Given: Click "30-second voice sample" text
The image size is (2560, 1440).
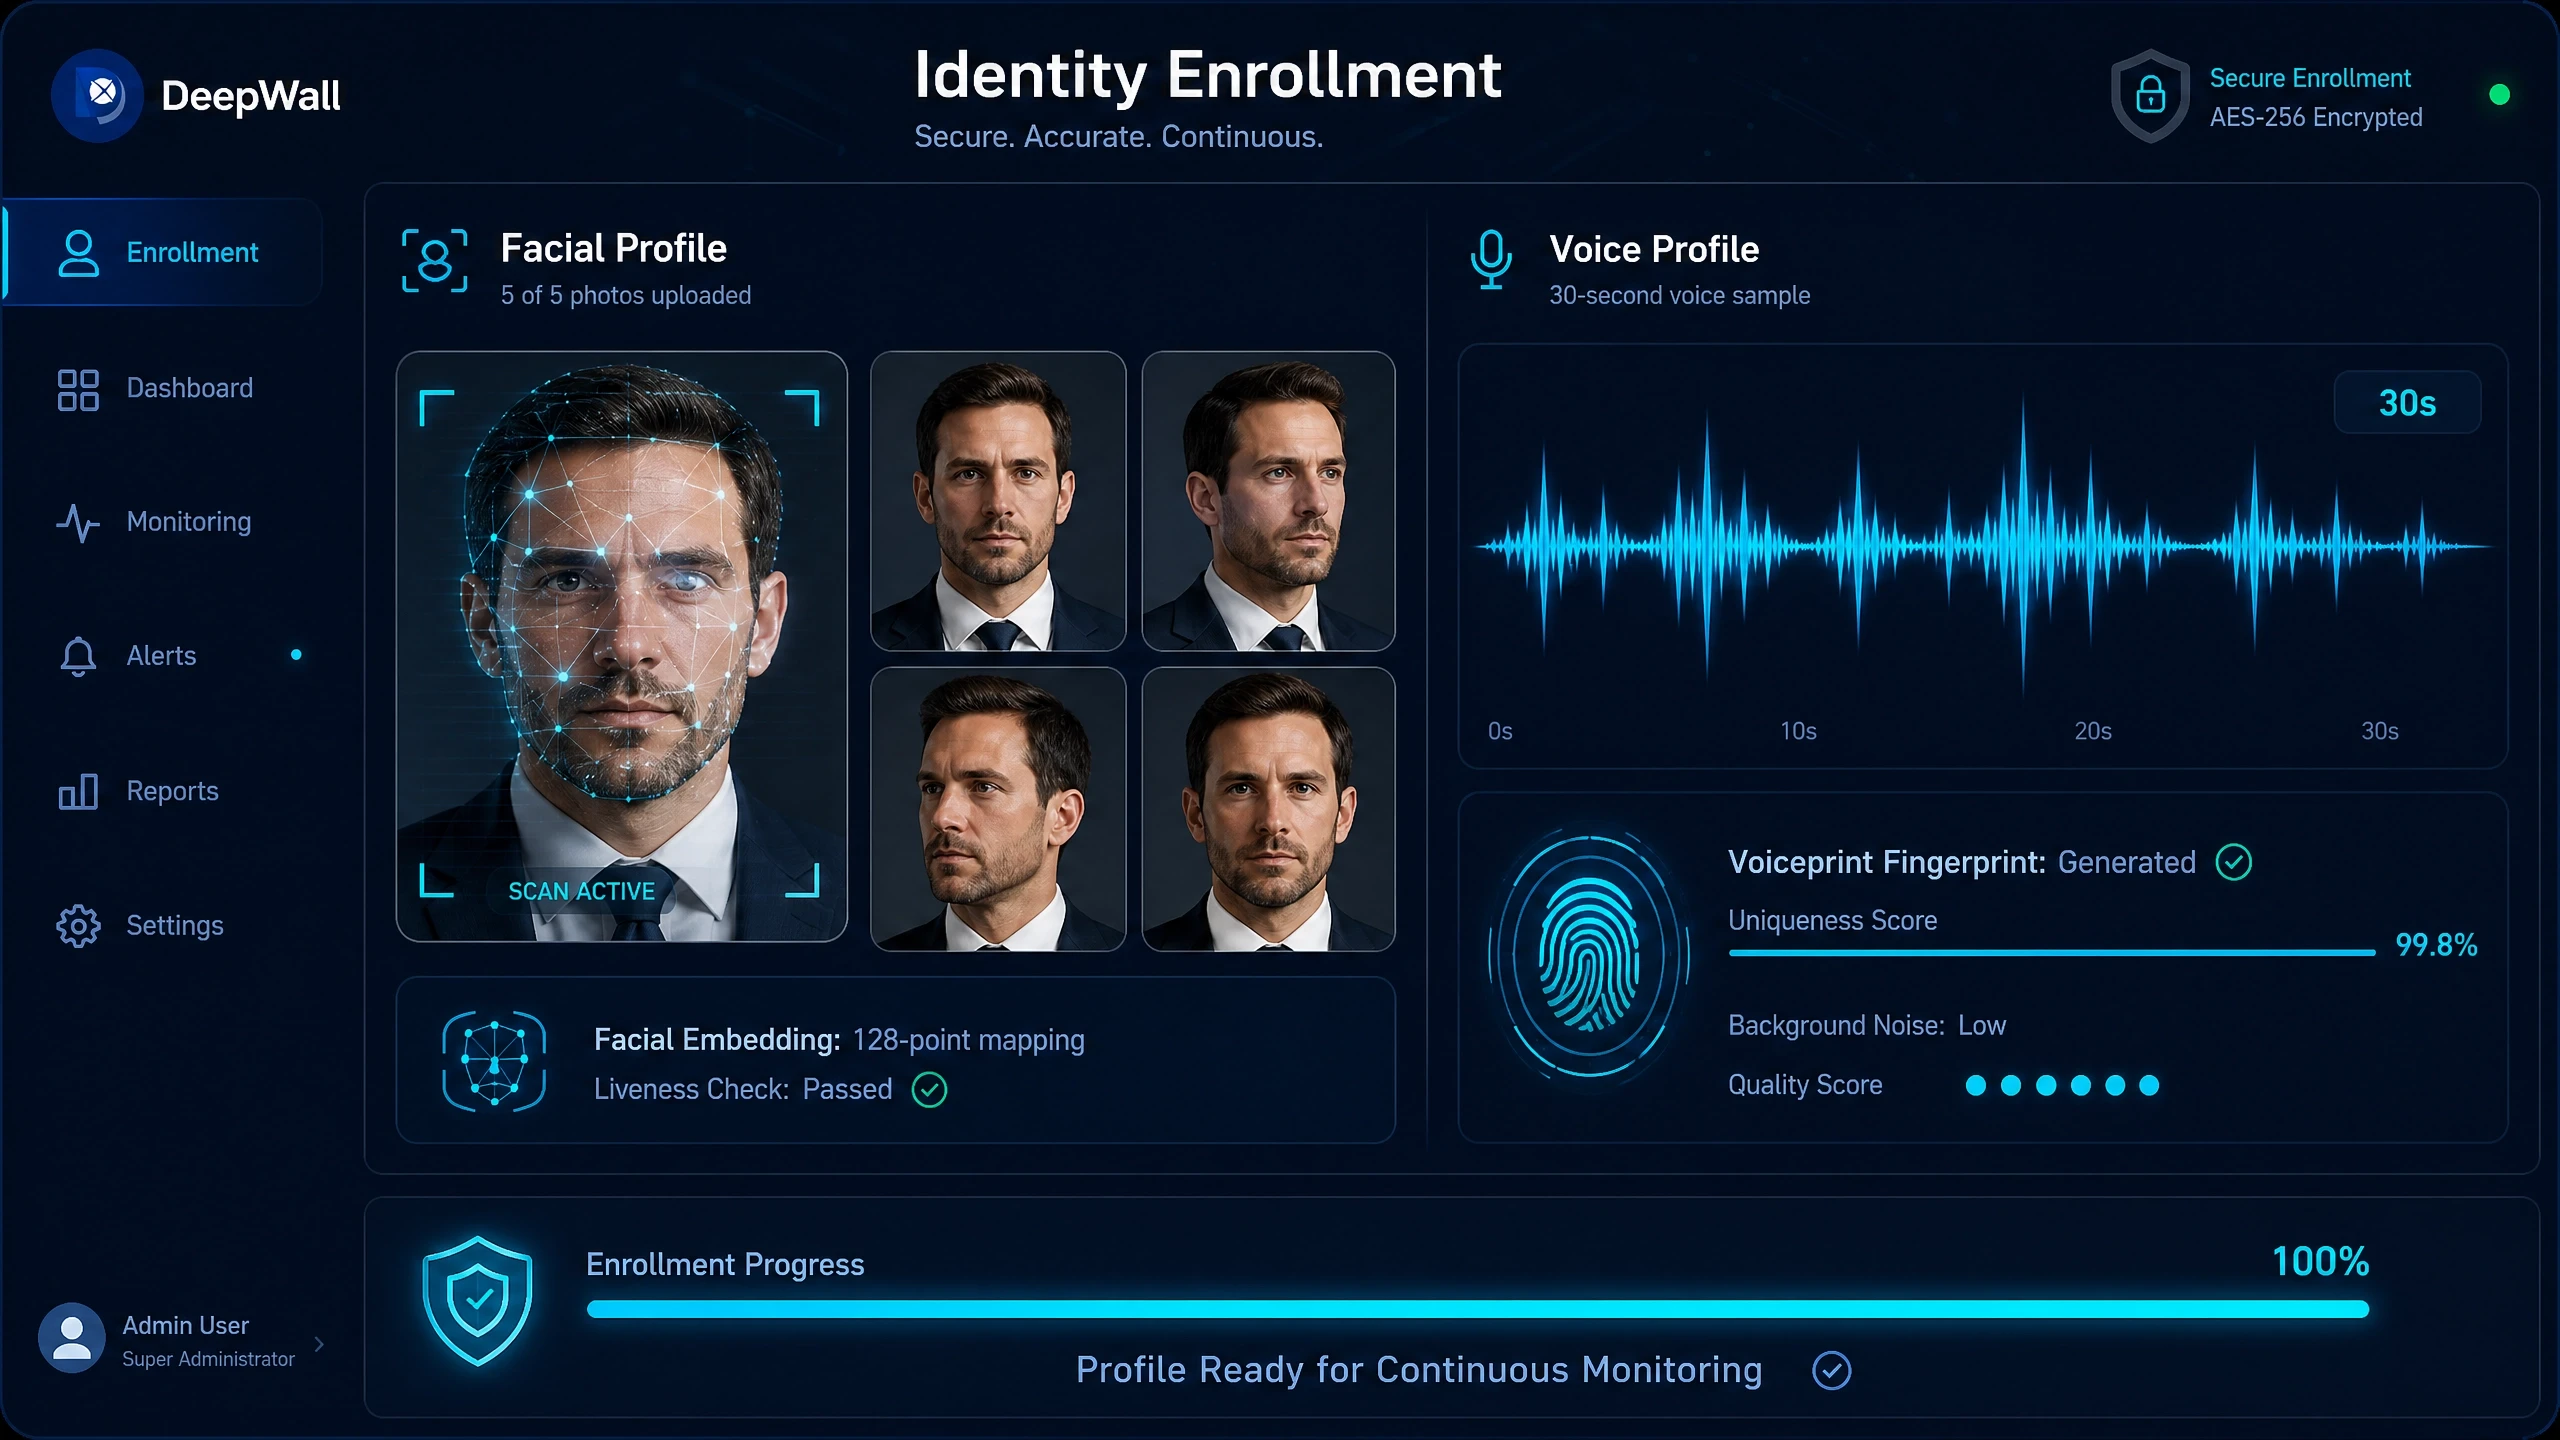Looking at the screenshot, I should (x=1680, y=295).
